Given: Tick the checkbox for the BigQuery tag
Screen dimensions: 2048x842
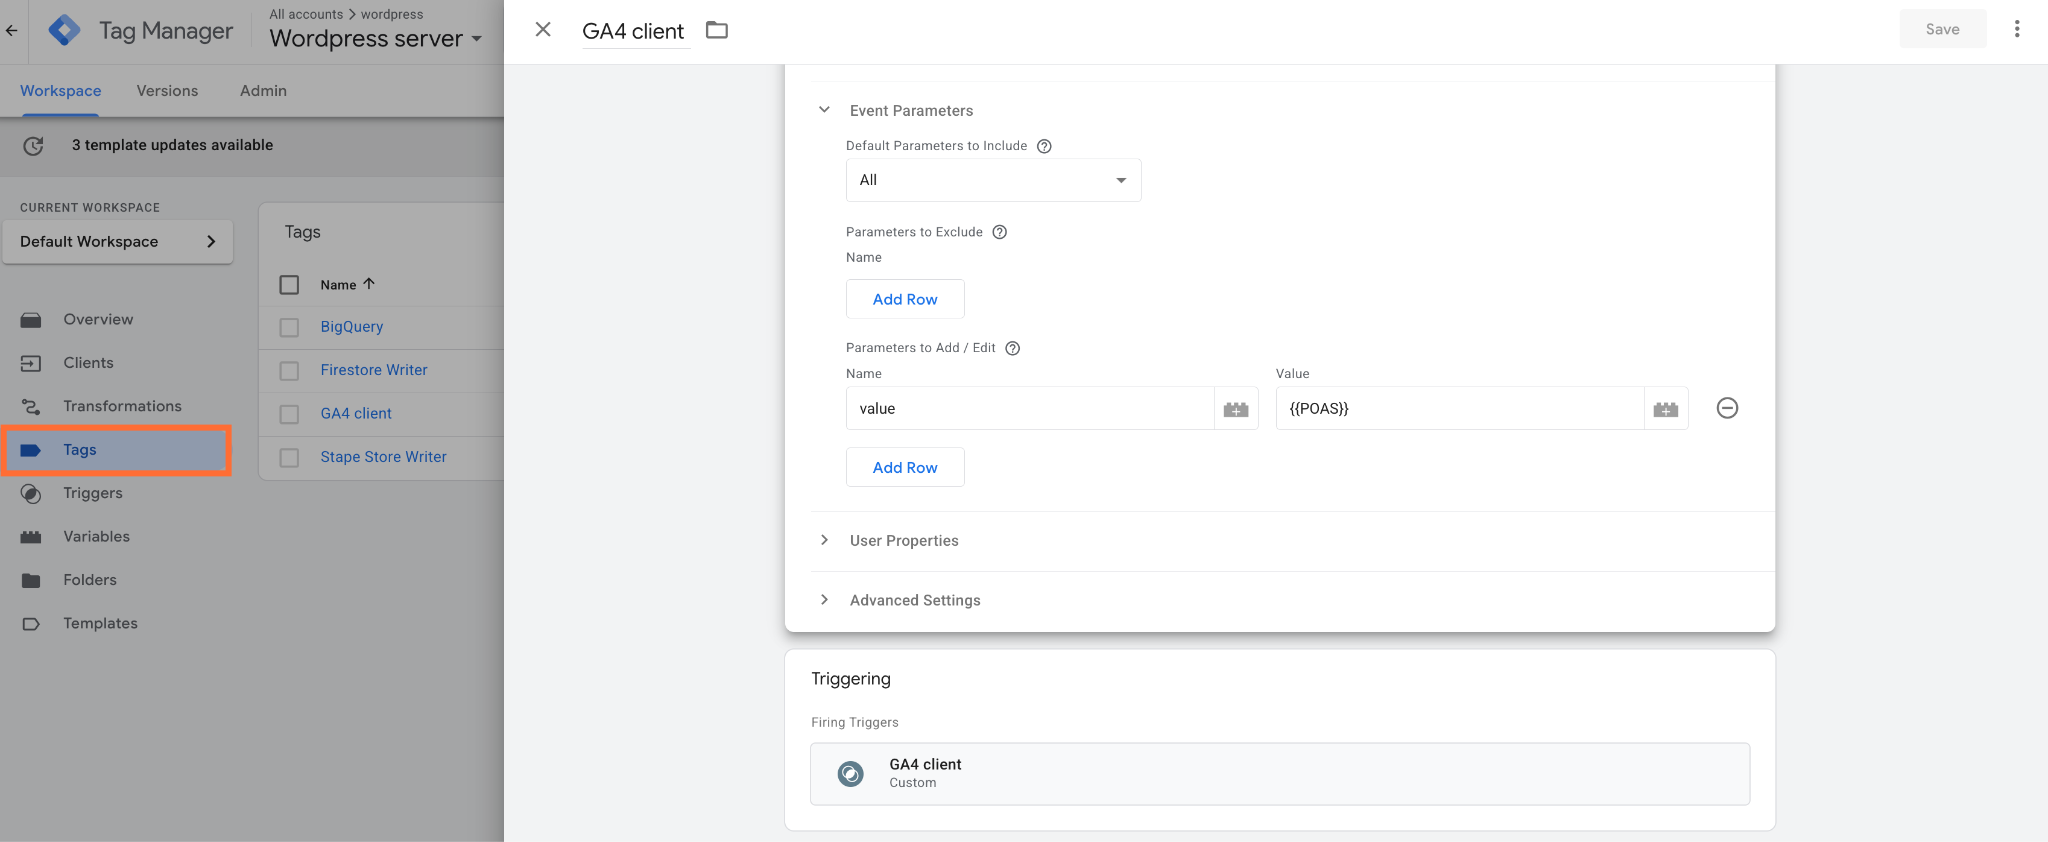Looking at the screenshot, I should [x=289, y=328].
